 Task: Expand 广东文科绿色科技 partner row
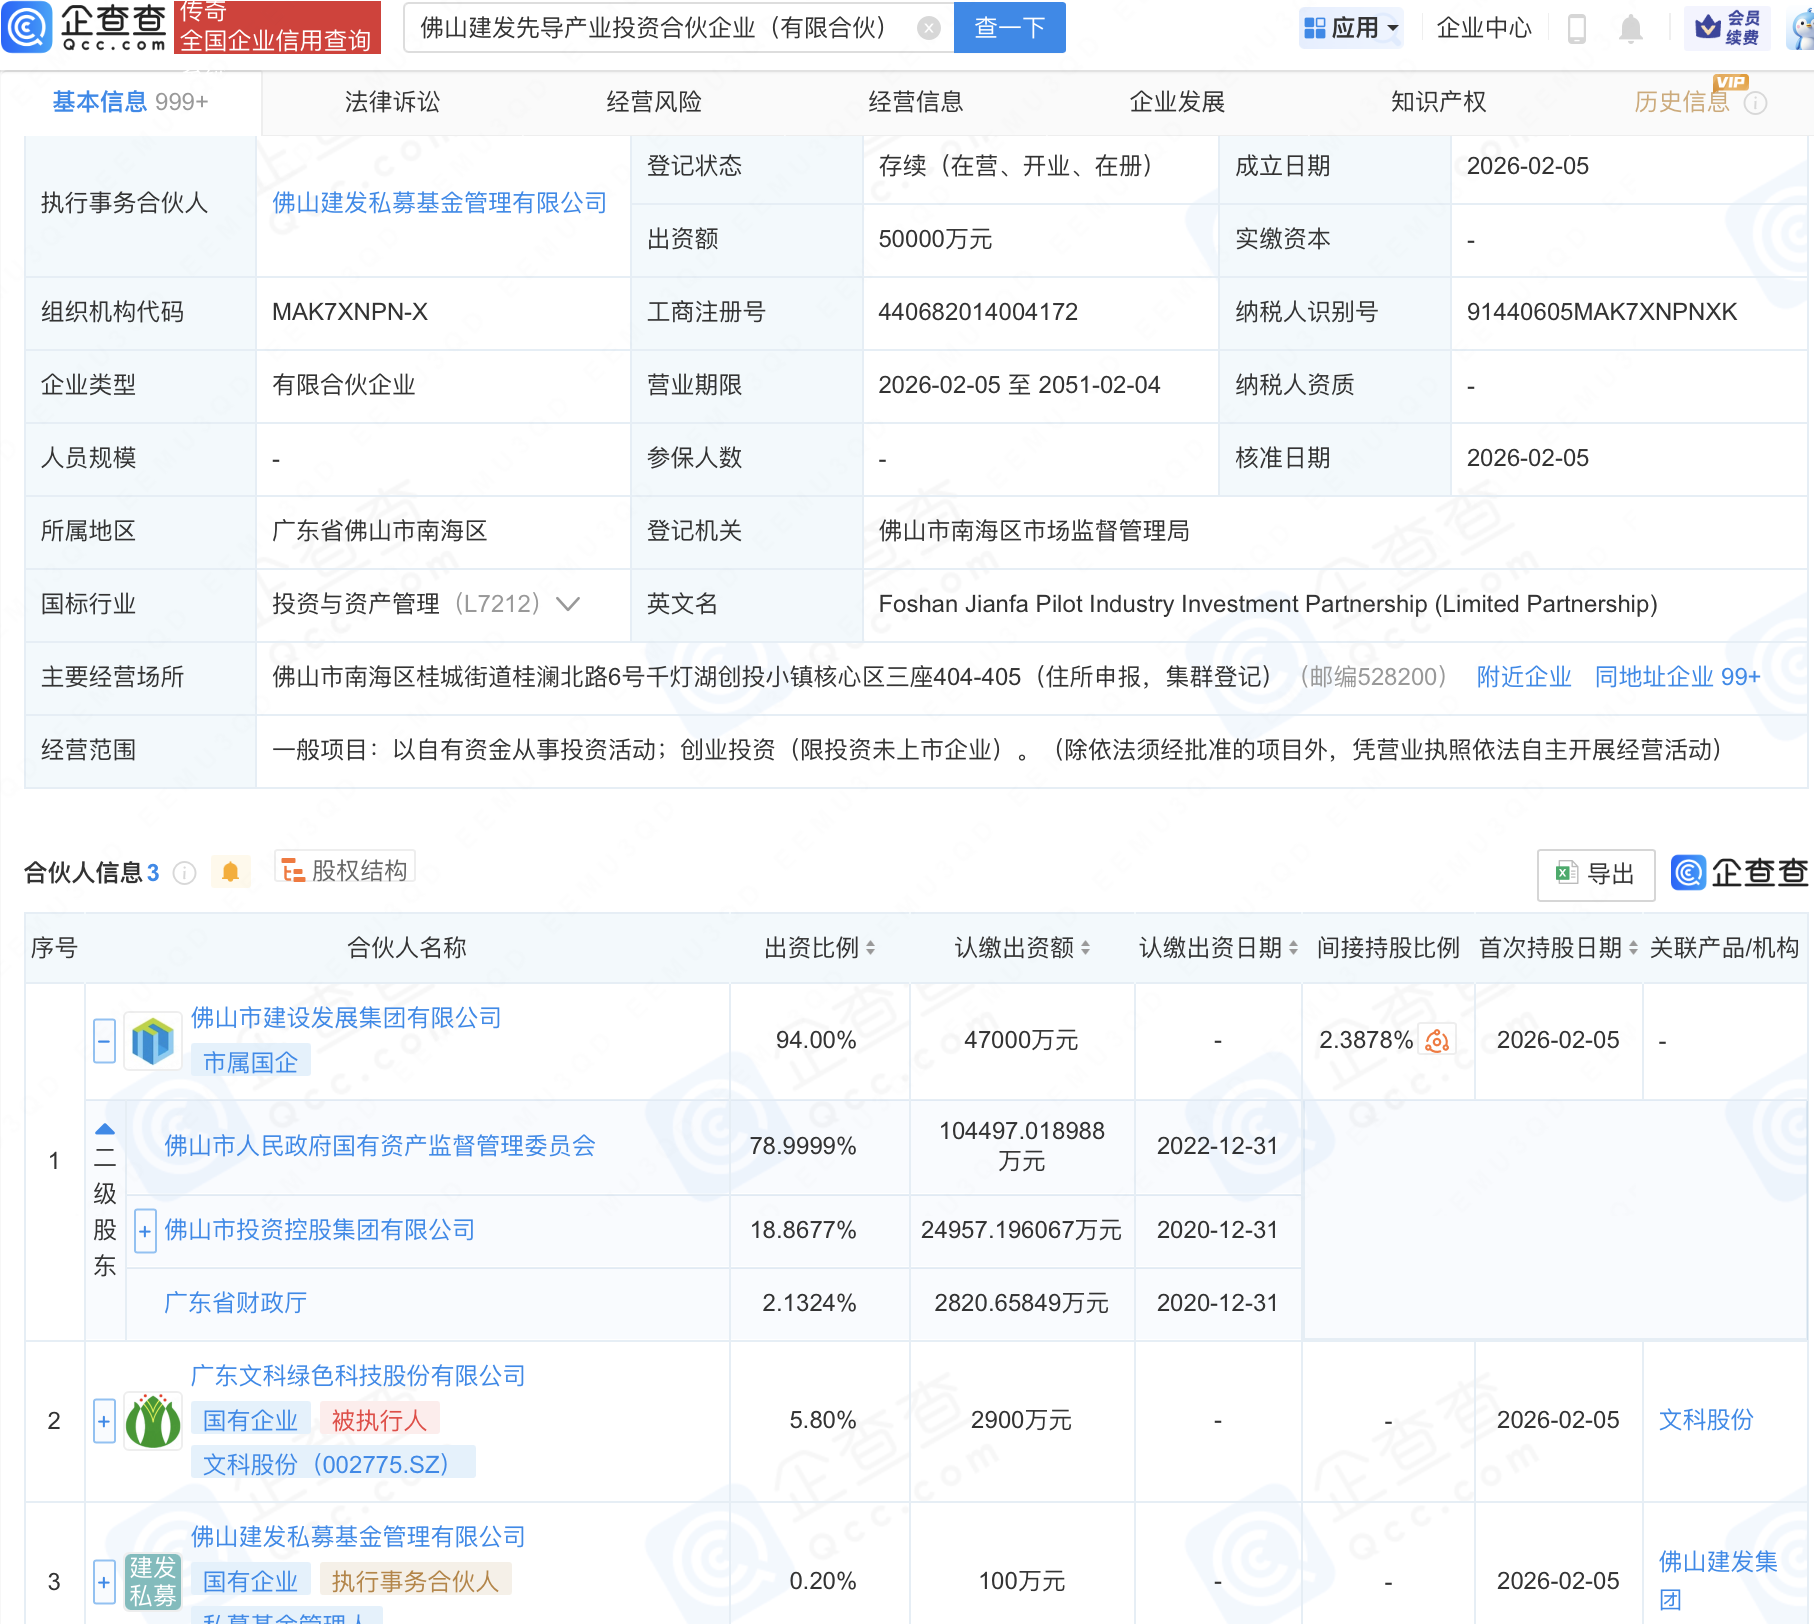click(x=104, y=1421)
